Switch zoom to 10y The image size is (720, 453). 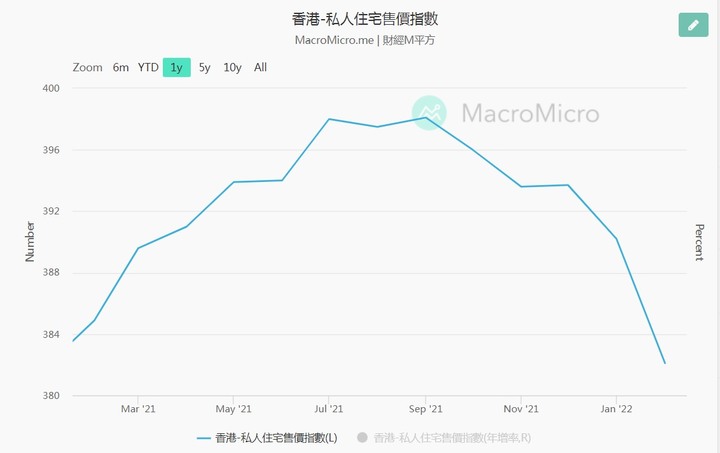coord(232,67)
